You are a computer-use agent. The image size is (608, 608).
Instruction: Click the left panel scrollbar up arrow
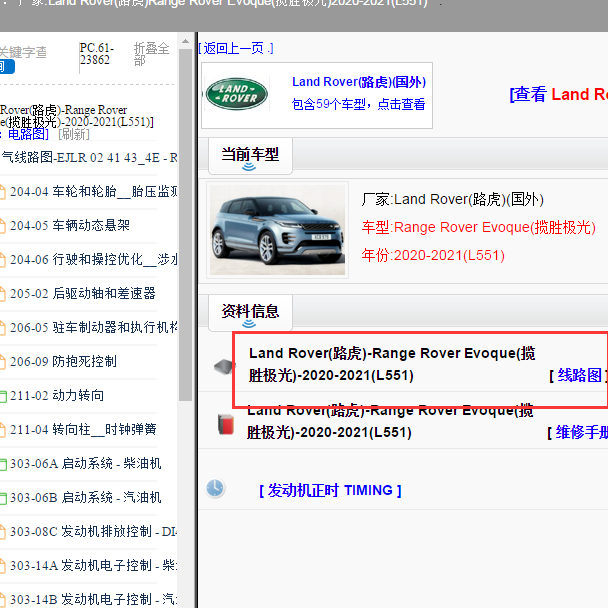pyautogui.click(x=185, y=41)
